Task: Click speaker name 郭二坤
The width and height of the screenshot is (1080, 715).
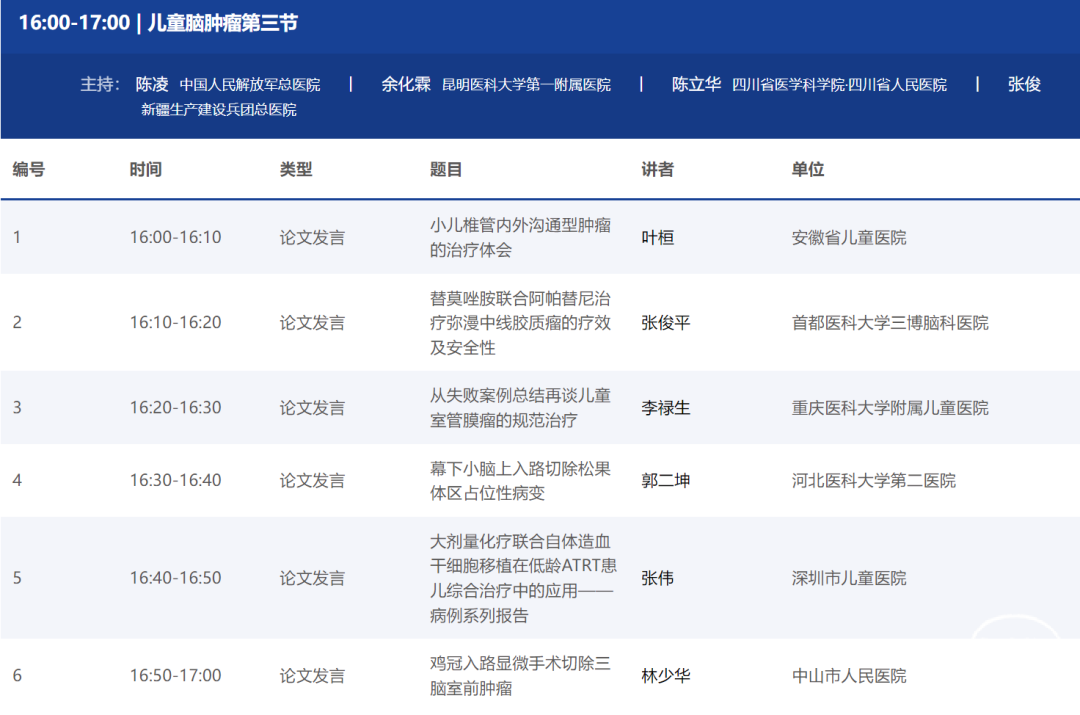Action: pyautogui.click(x=665, y=481)
